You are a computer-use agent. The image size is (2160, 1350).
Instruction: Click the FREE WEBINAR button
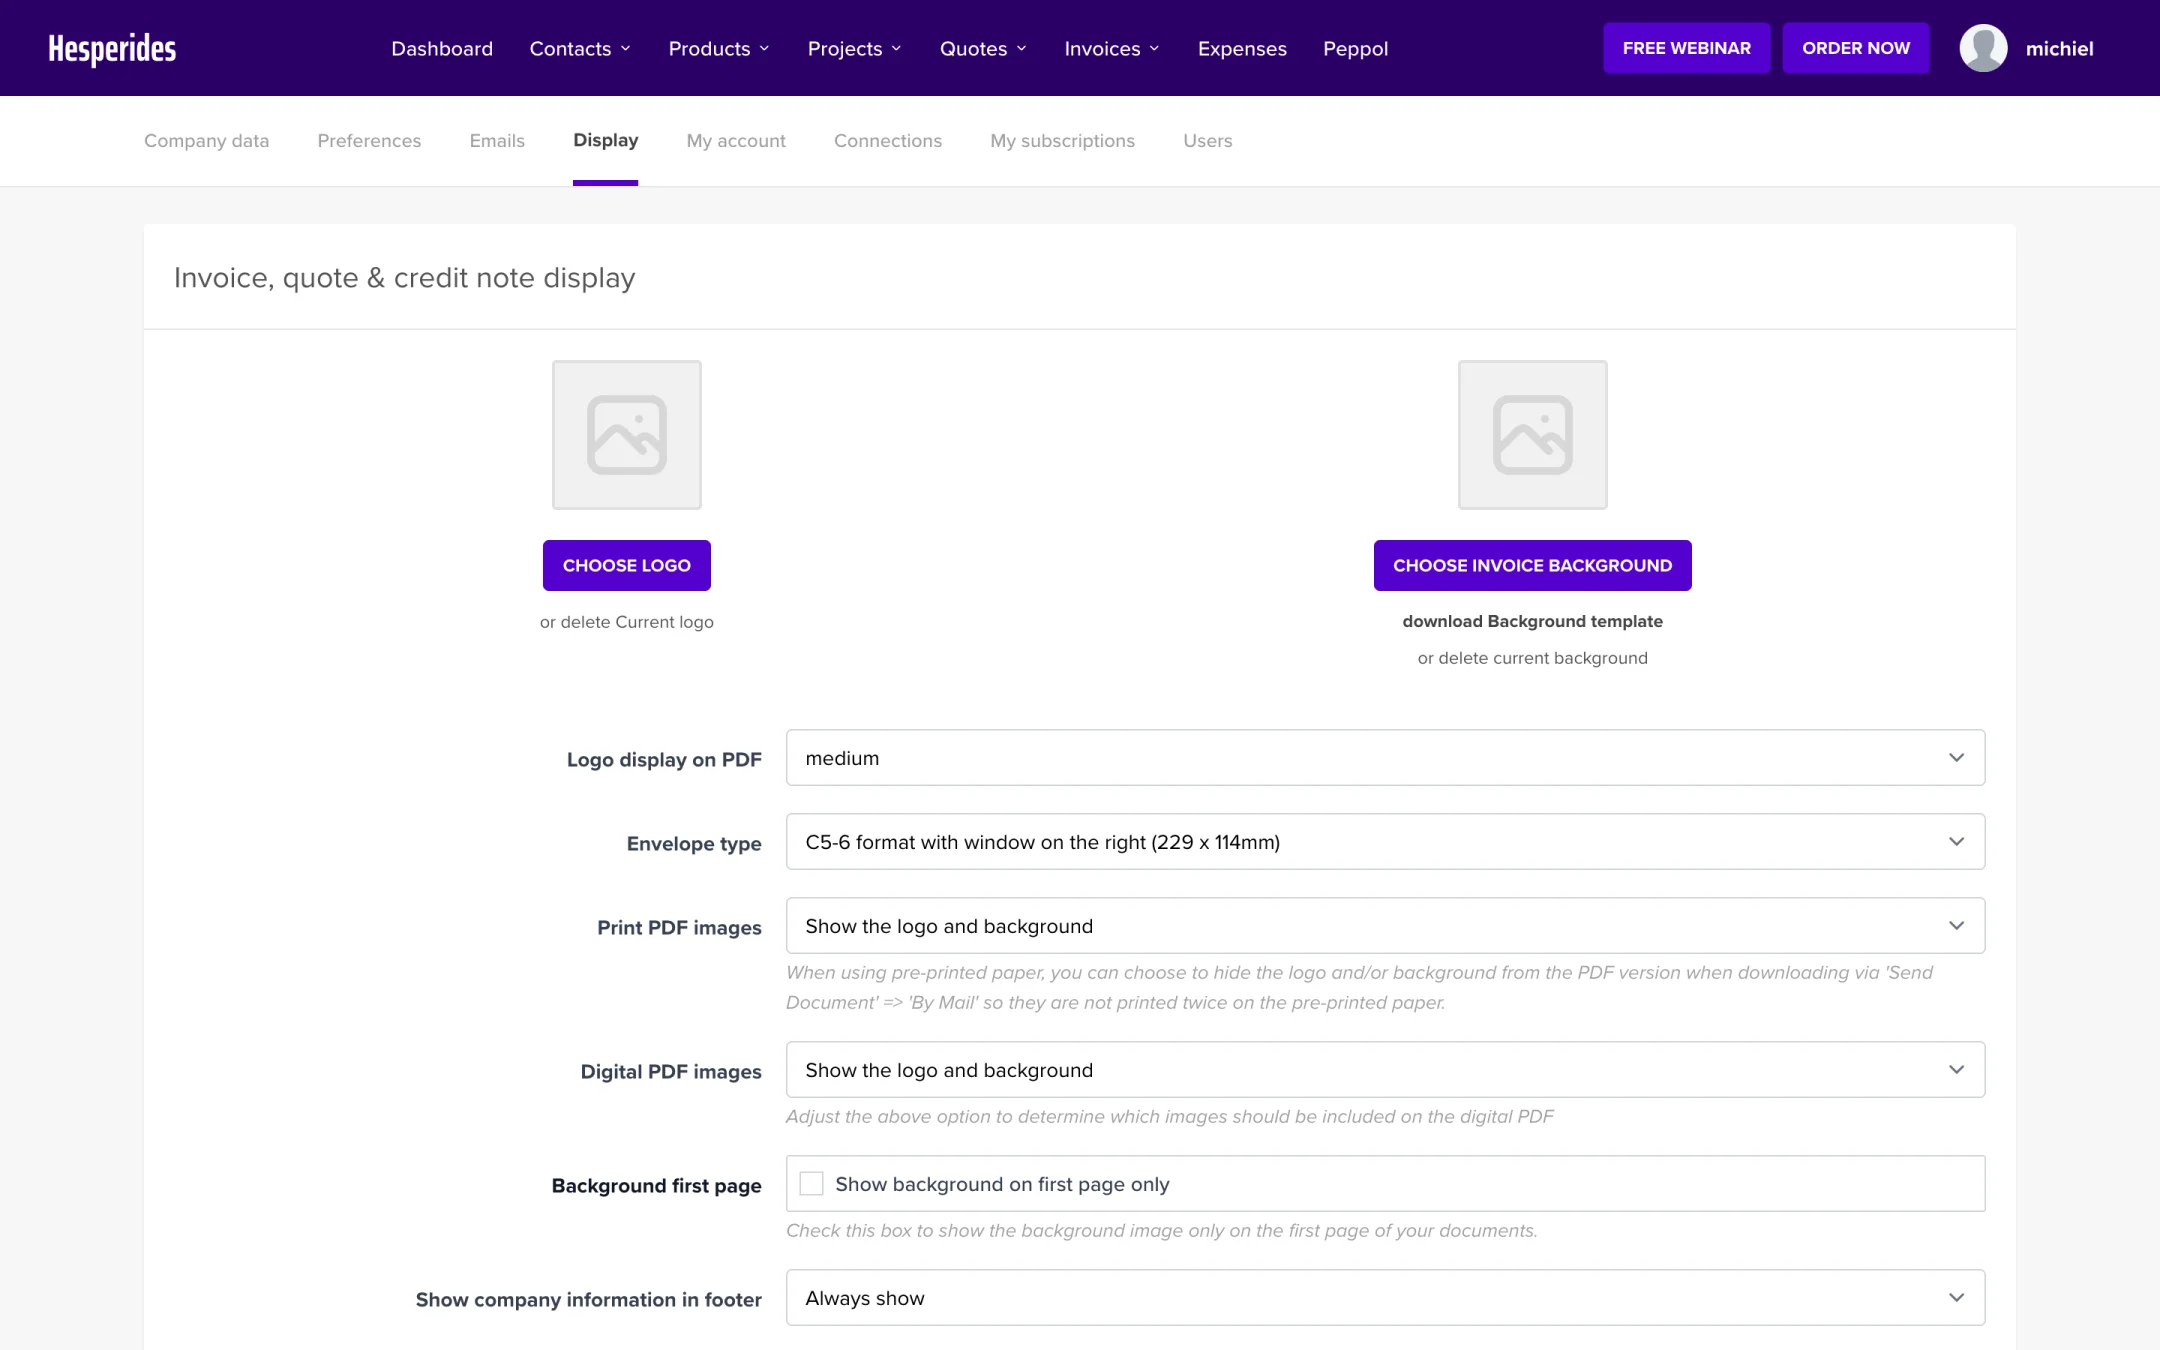point(1686,48)
